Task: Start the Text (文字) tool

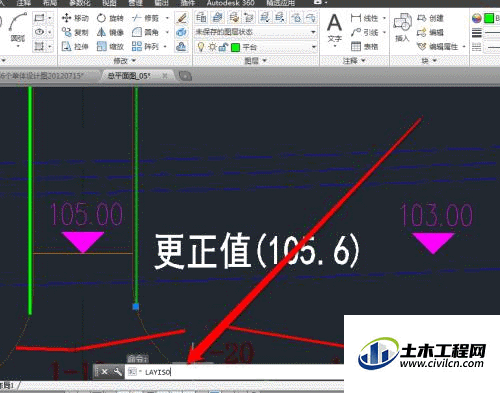Action: [334, 29]
